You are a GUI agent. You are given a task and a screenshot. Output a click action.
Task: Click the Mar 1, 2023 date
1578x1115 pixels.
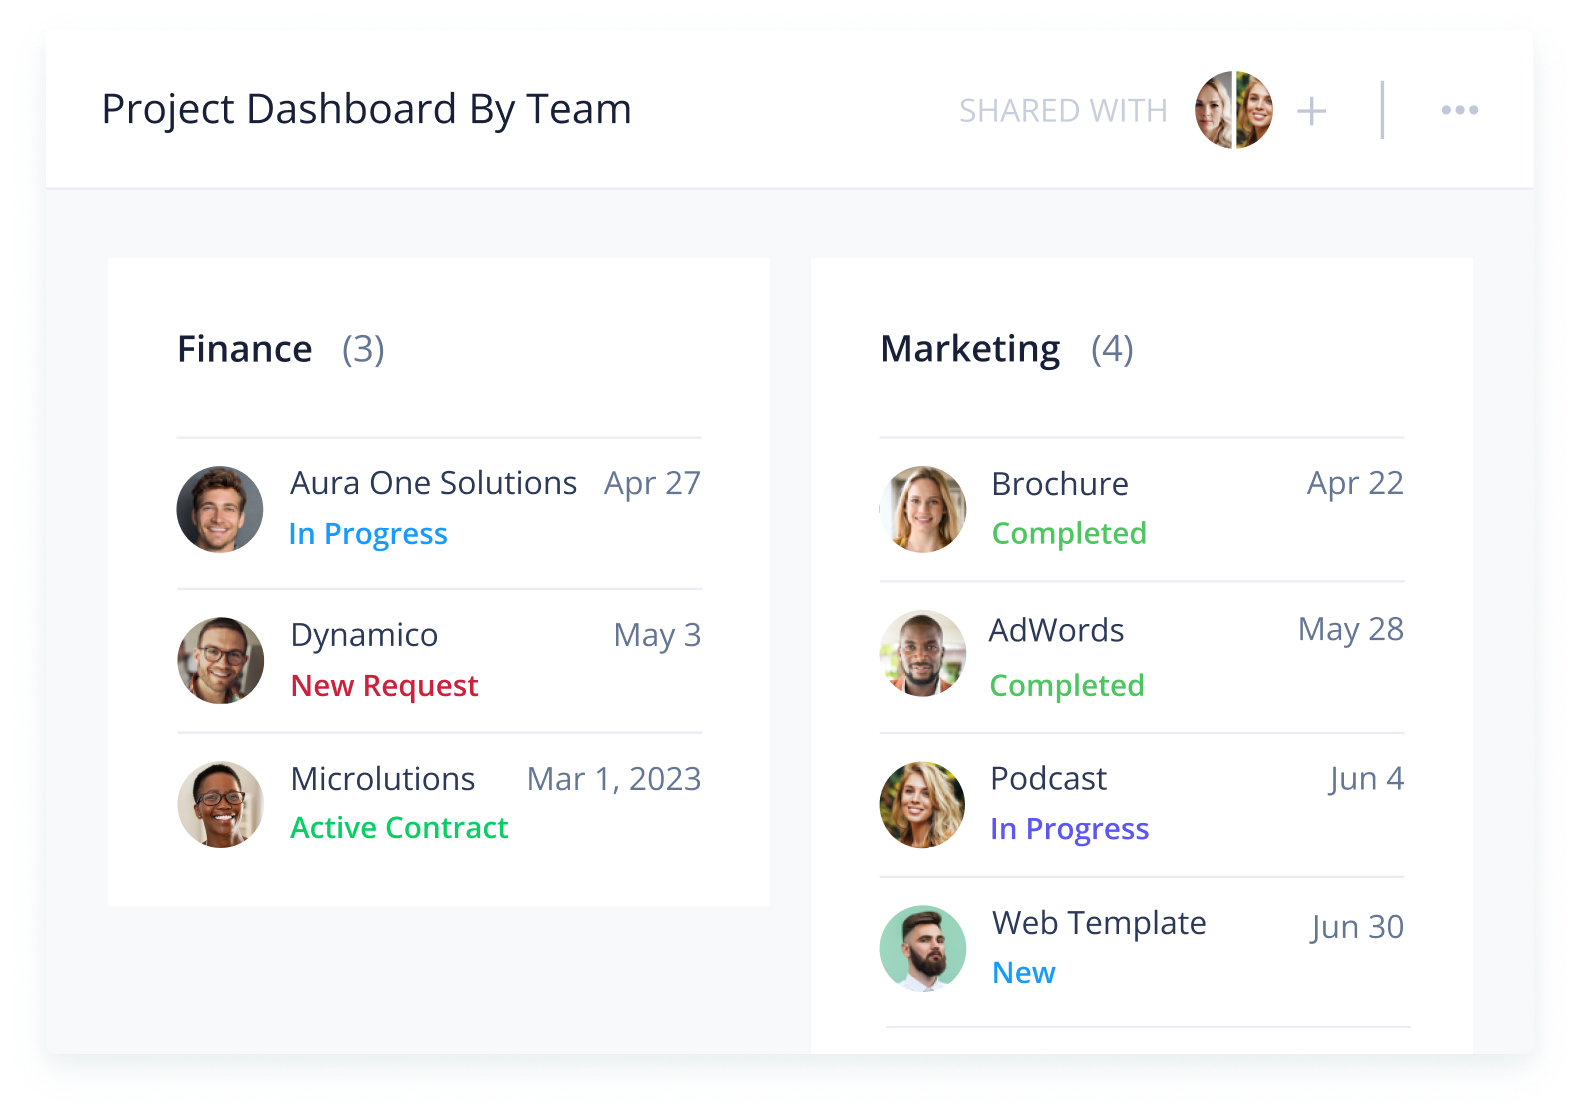[x=614, y=779]
